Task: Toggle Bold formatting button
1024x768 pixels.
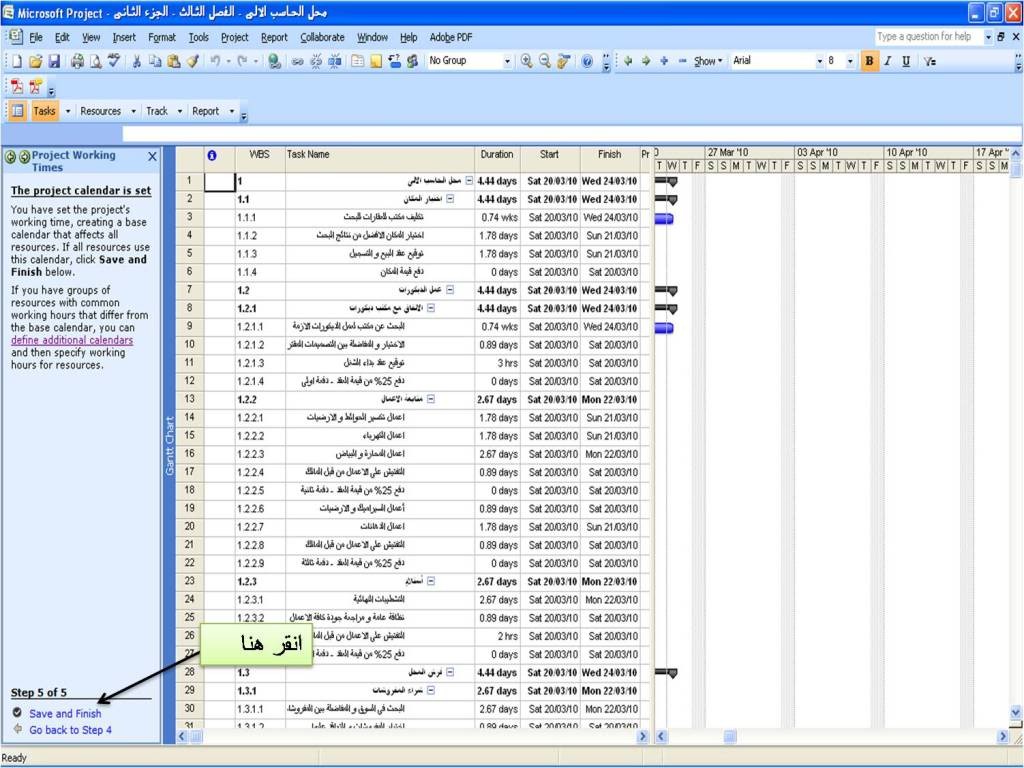Action: [x=869, y=61]
